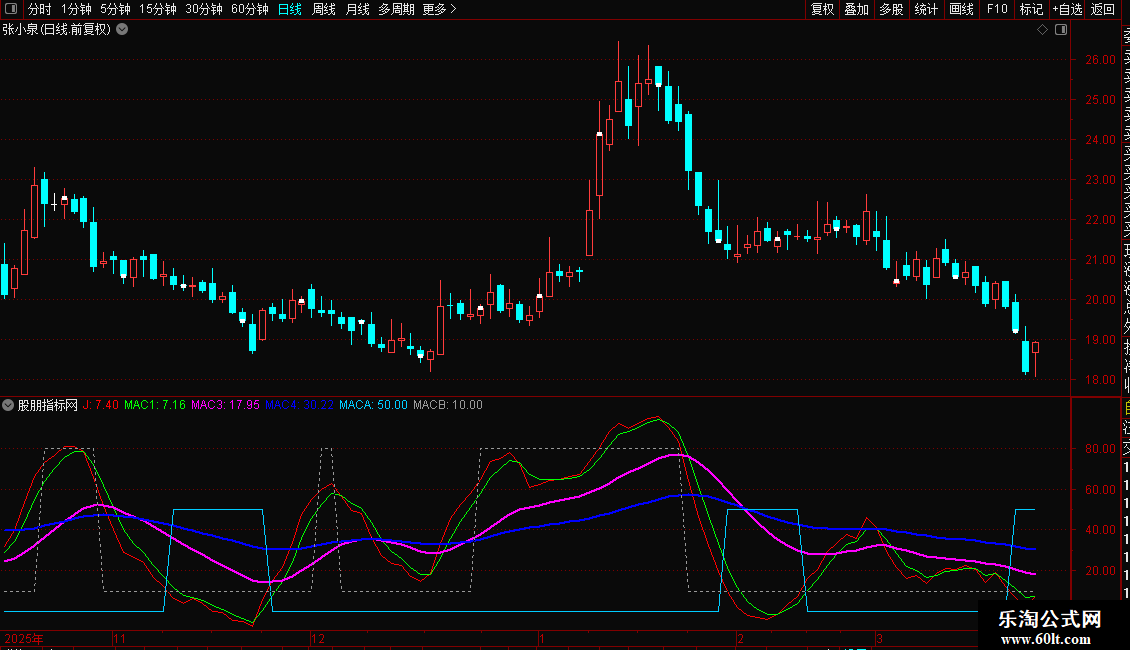Select the 月线 monthly chart tab
This screenshot has width=1130, height=650.
(357, 10)
